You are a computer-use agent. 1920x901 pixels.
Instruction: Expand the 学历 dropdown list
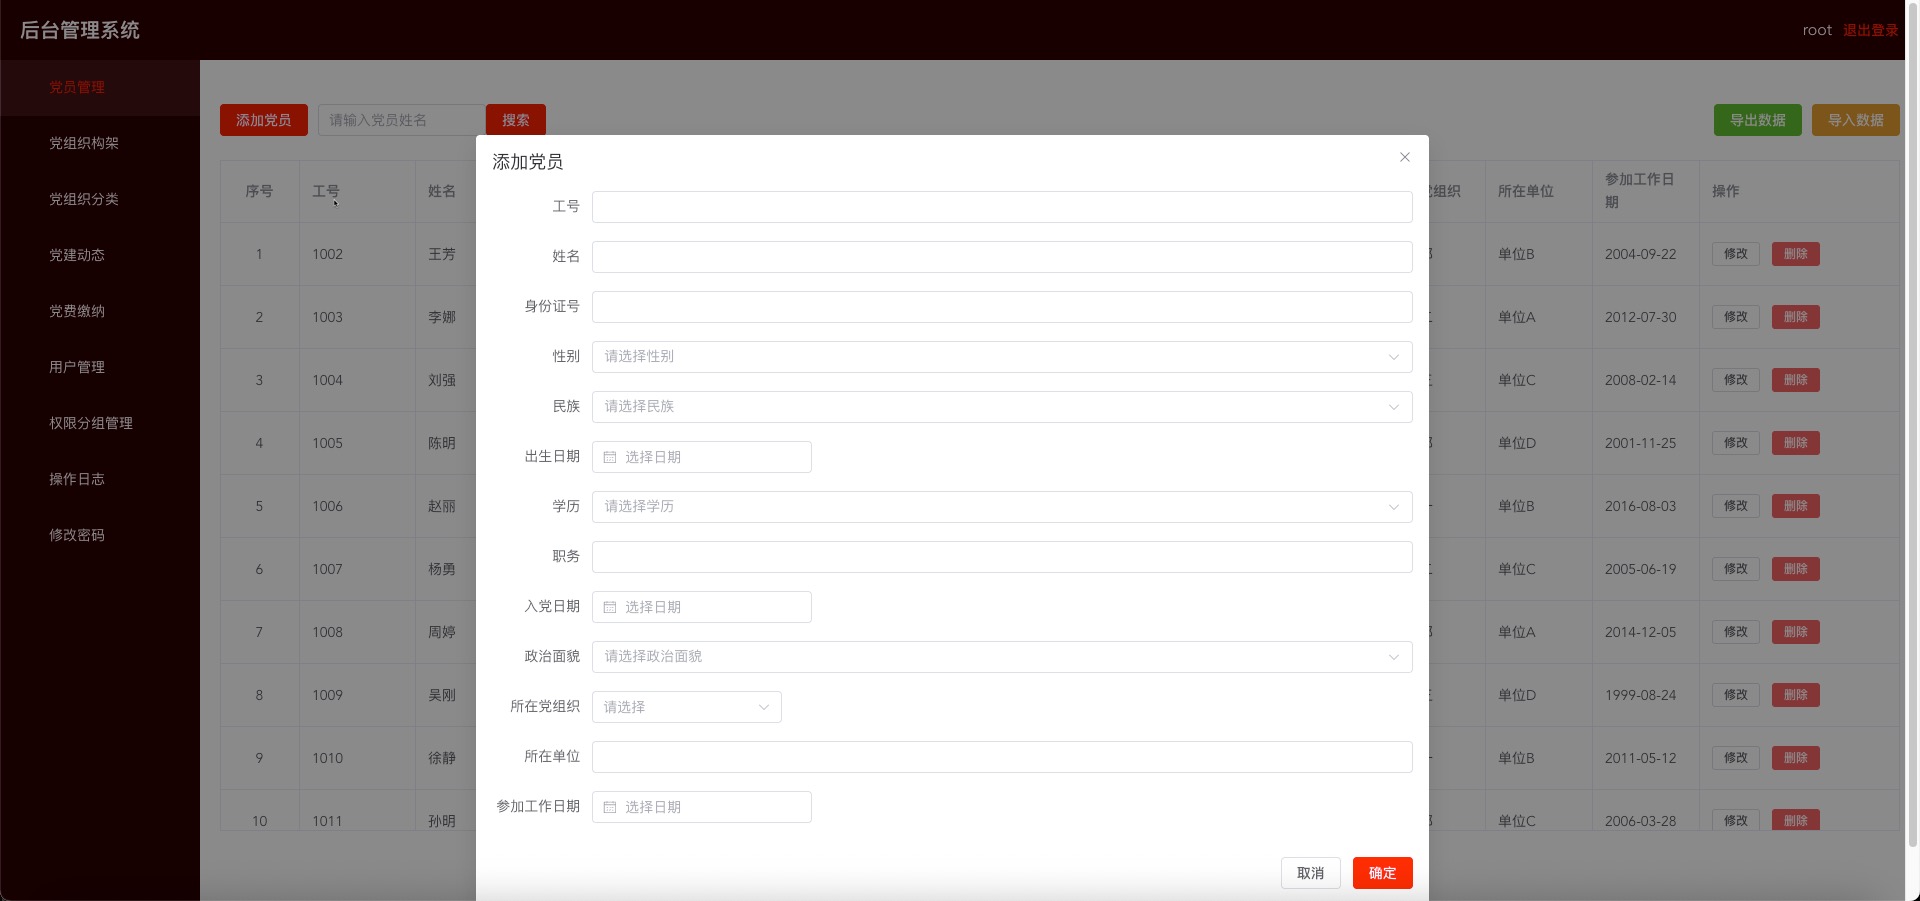pyautogui.click(x=1002, y=507)
